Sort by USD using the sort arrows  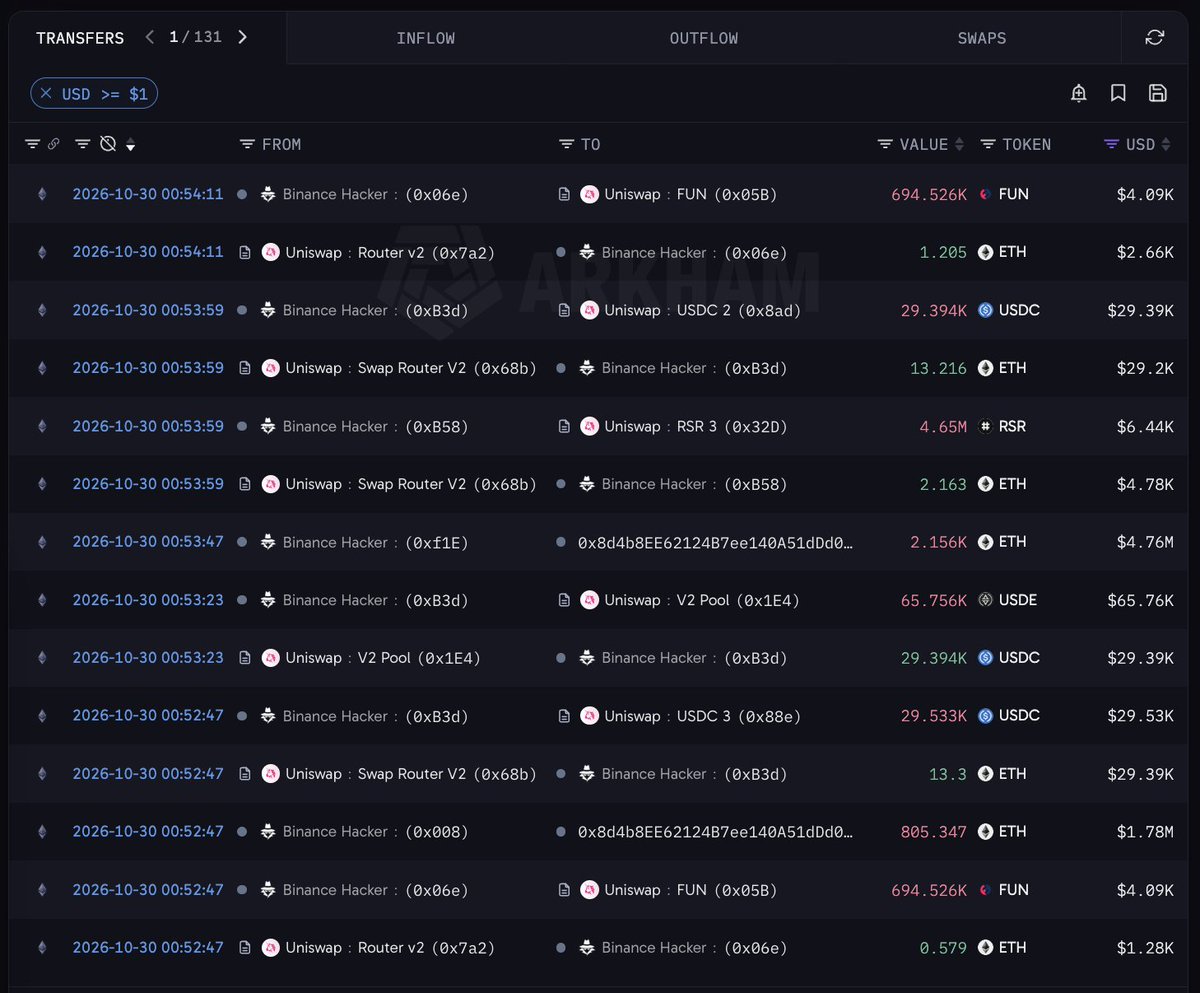1167,145
